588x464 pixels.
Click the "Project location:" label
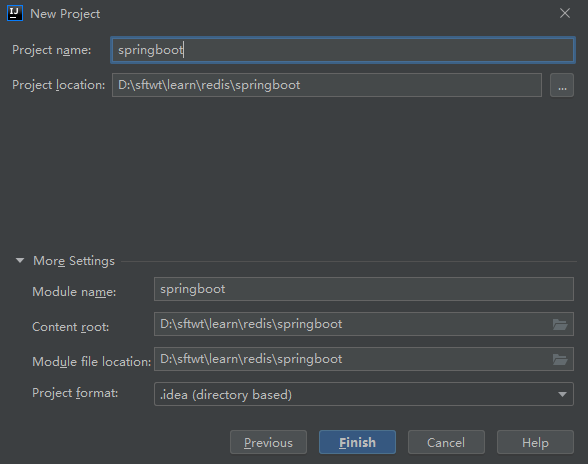click(58, 85)
